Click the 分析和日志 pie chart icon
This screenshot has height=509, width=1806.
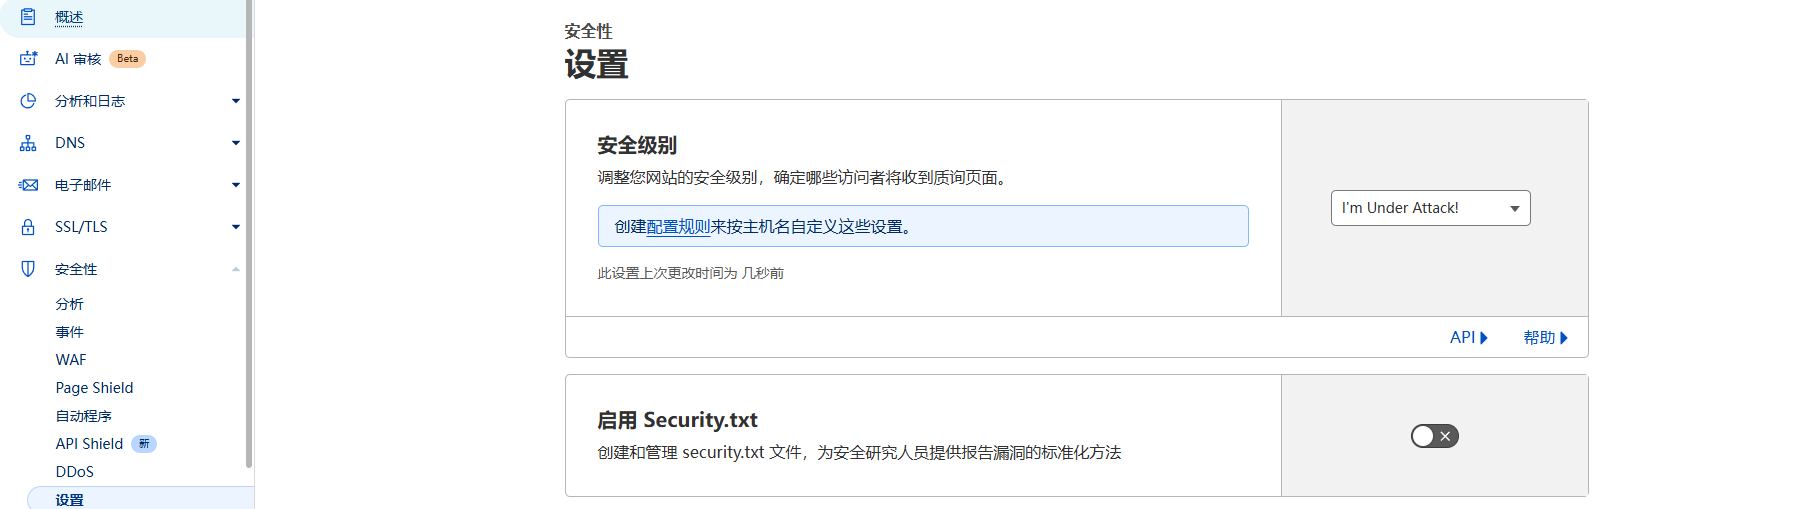point(28,101)
